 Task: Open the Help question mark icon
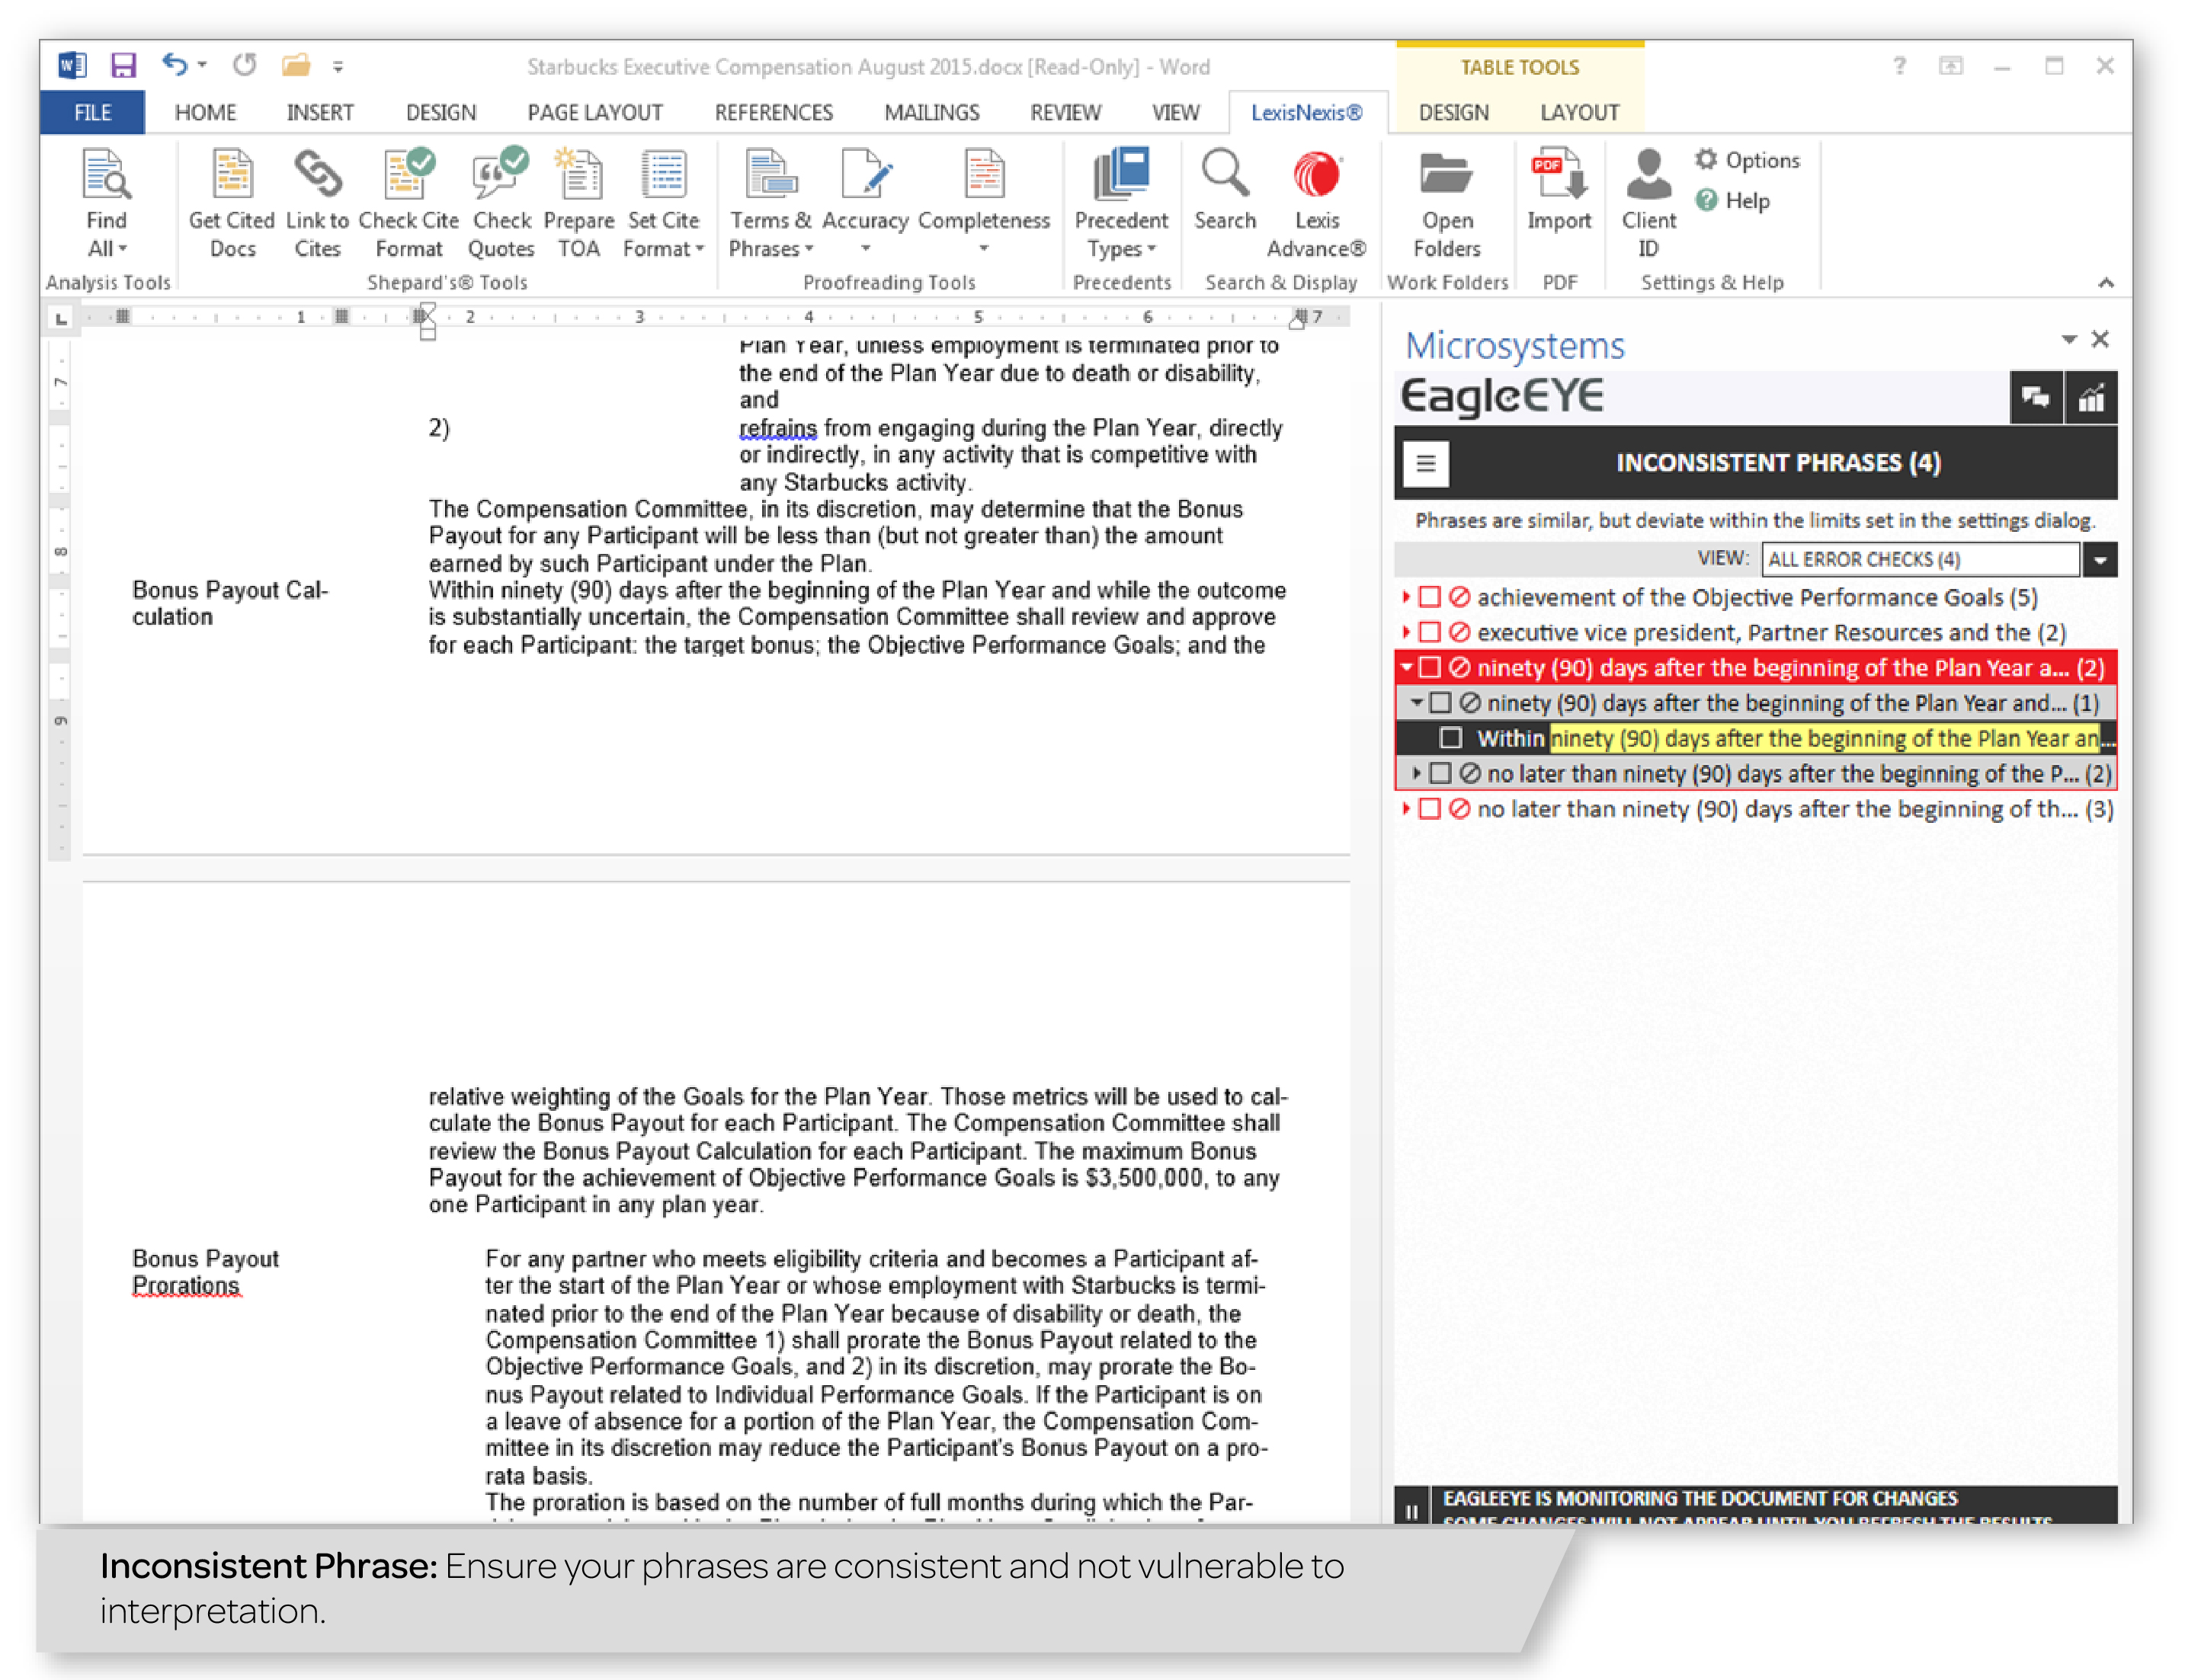coord(1706,200)
